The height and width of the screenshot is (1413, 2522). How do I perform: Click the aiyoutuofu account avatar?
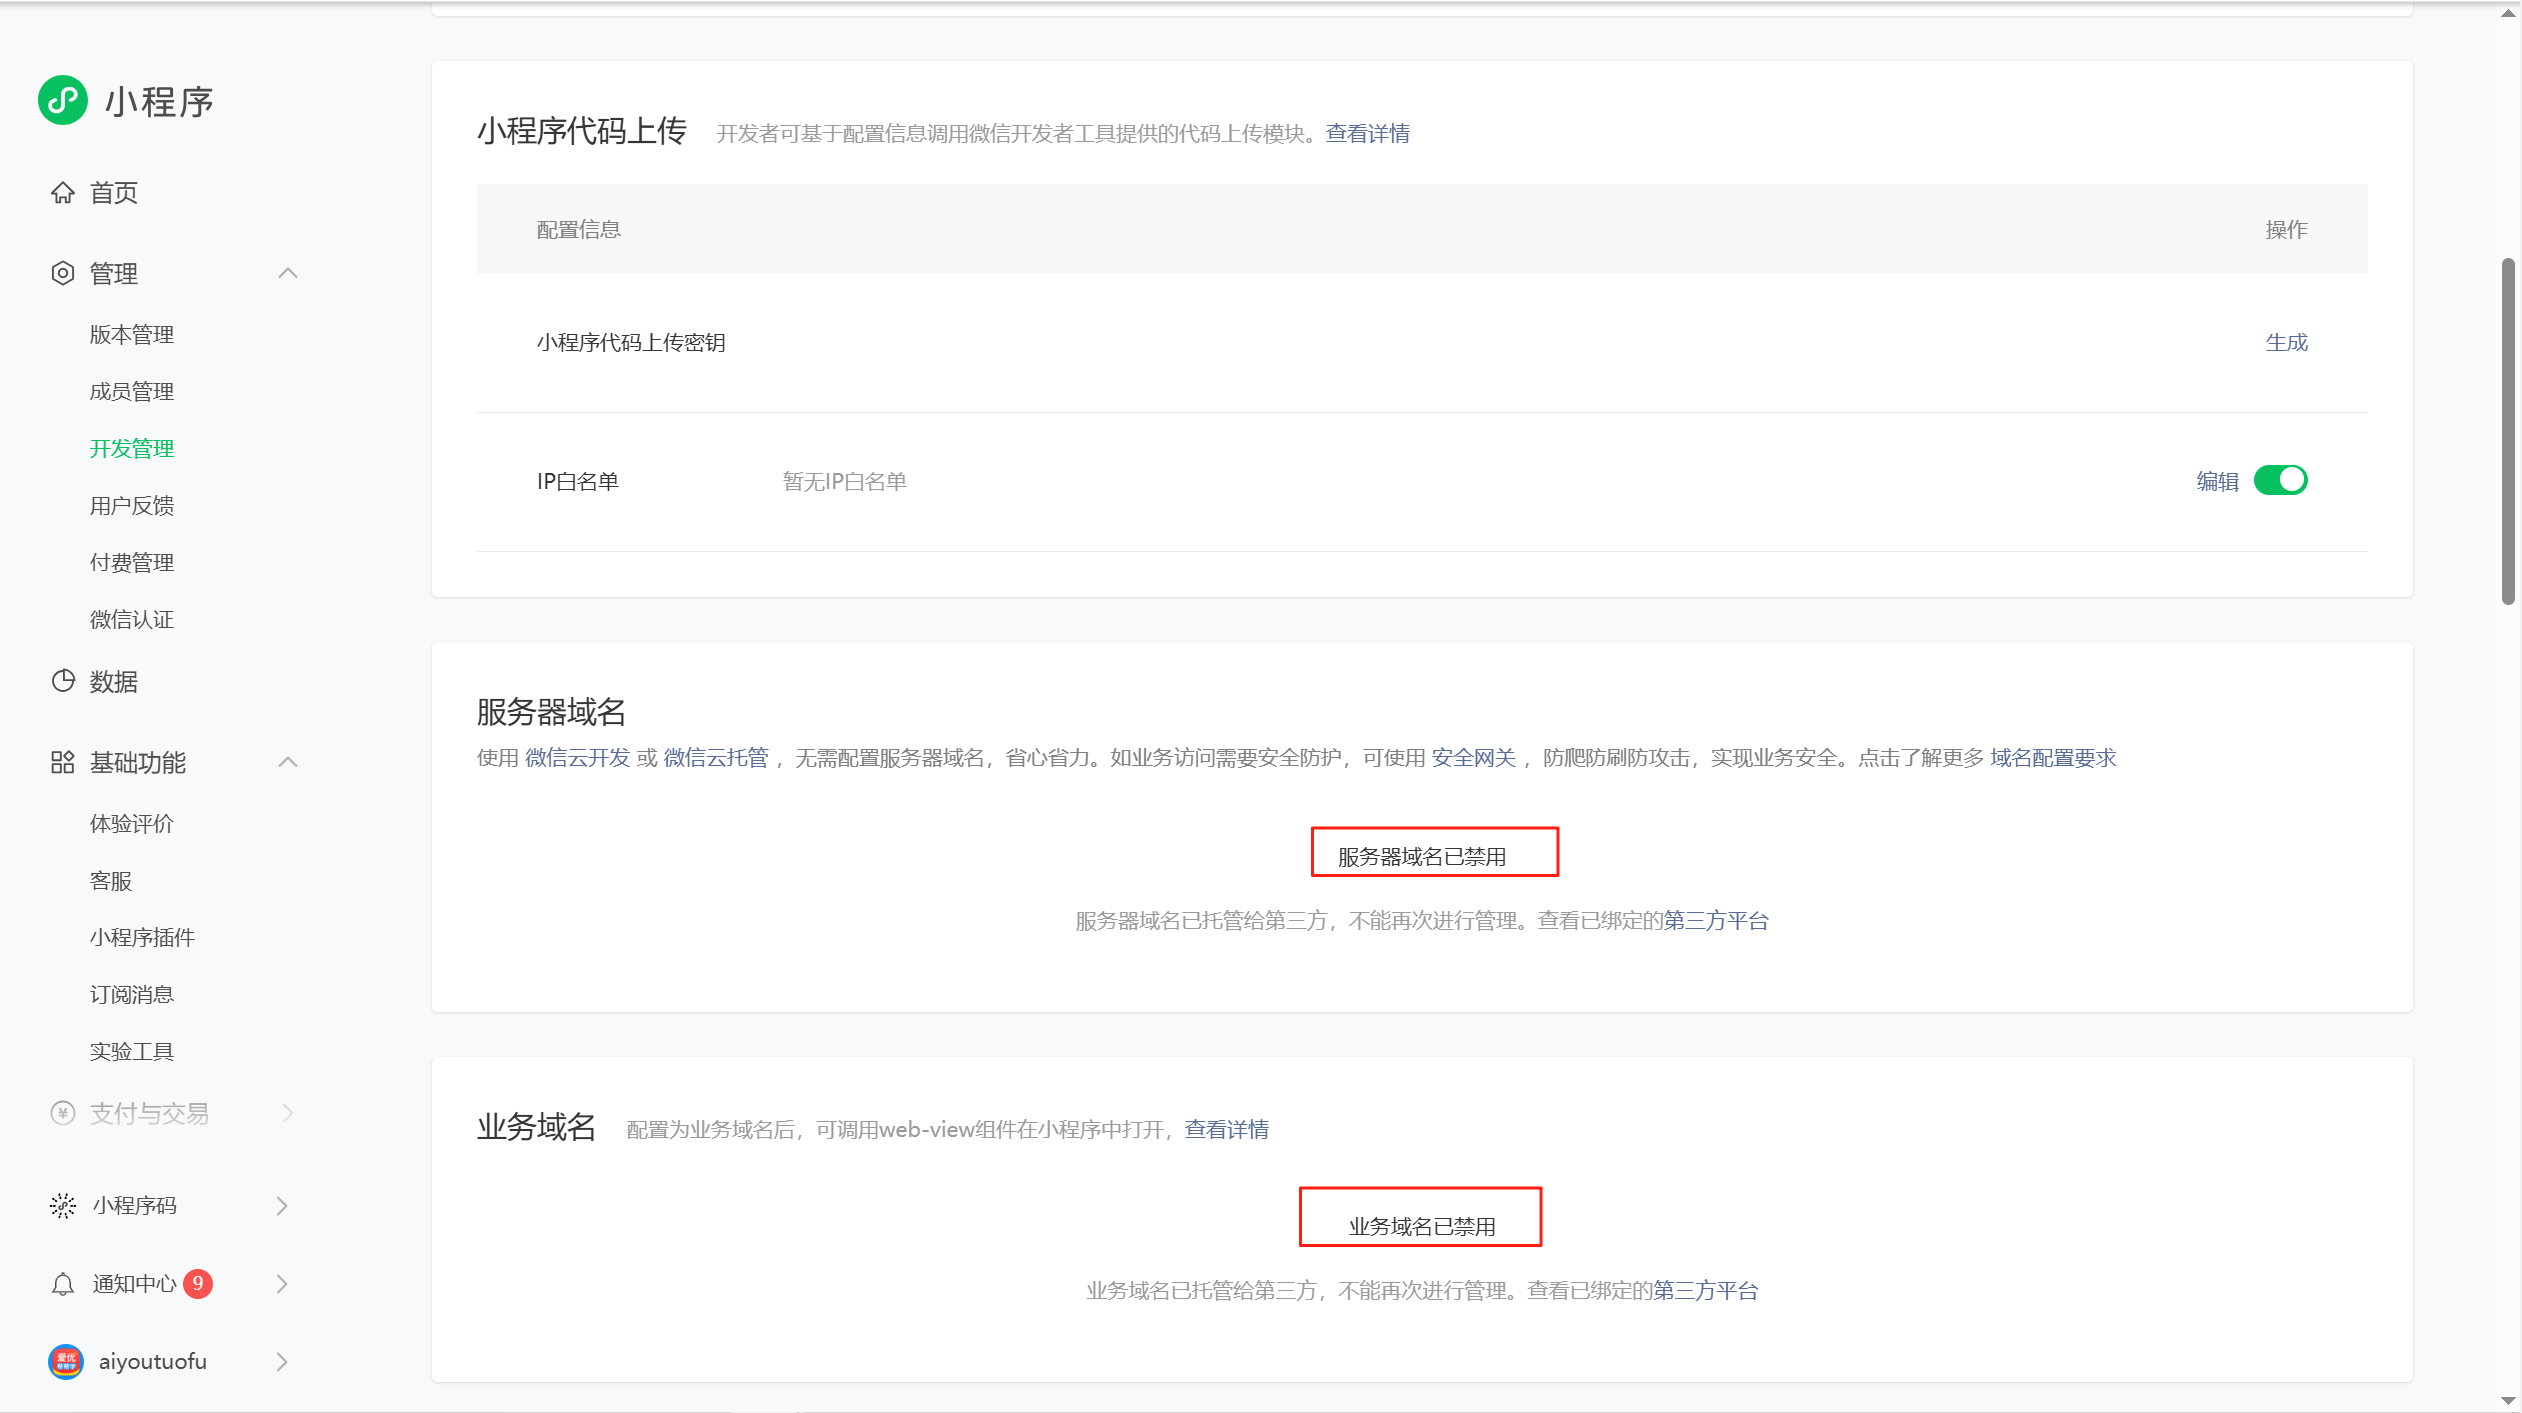pos(66,1361)
